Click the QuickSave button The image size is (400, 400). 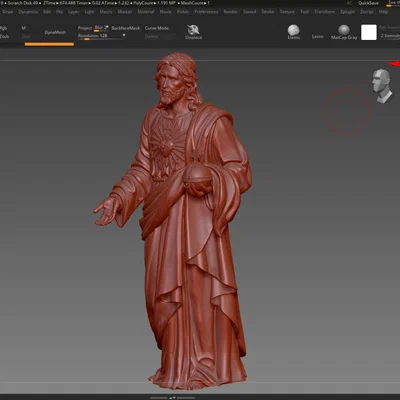[369, 3]
